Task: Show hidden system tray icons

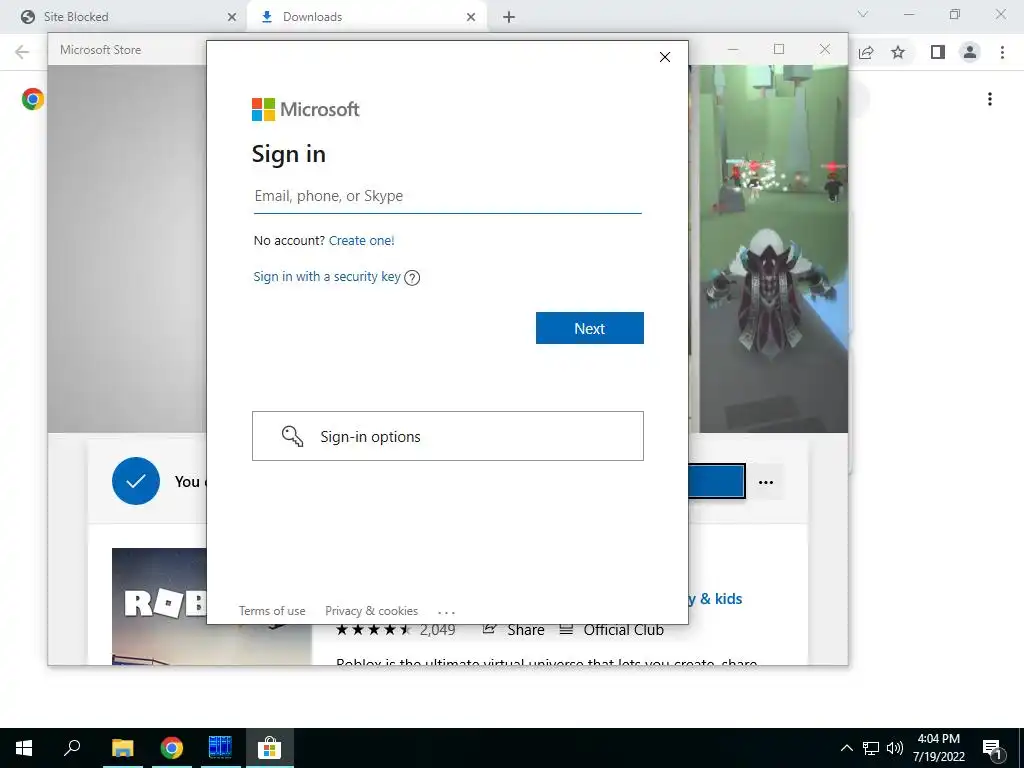Action: (846, 748)
